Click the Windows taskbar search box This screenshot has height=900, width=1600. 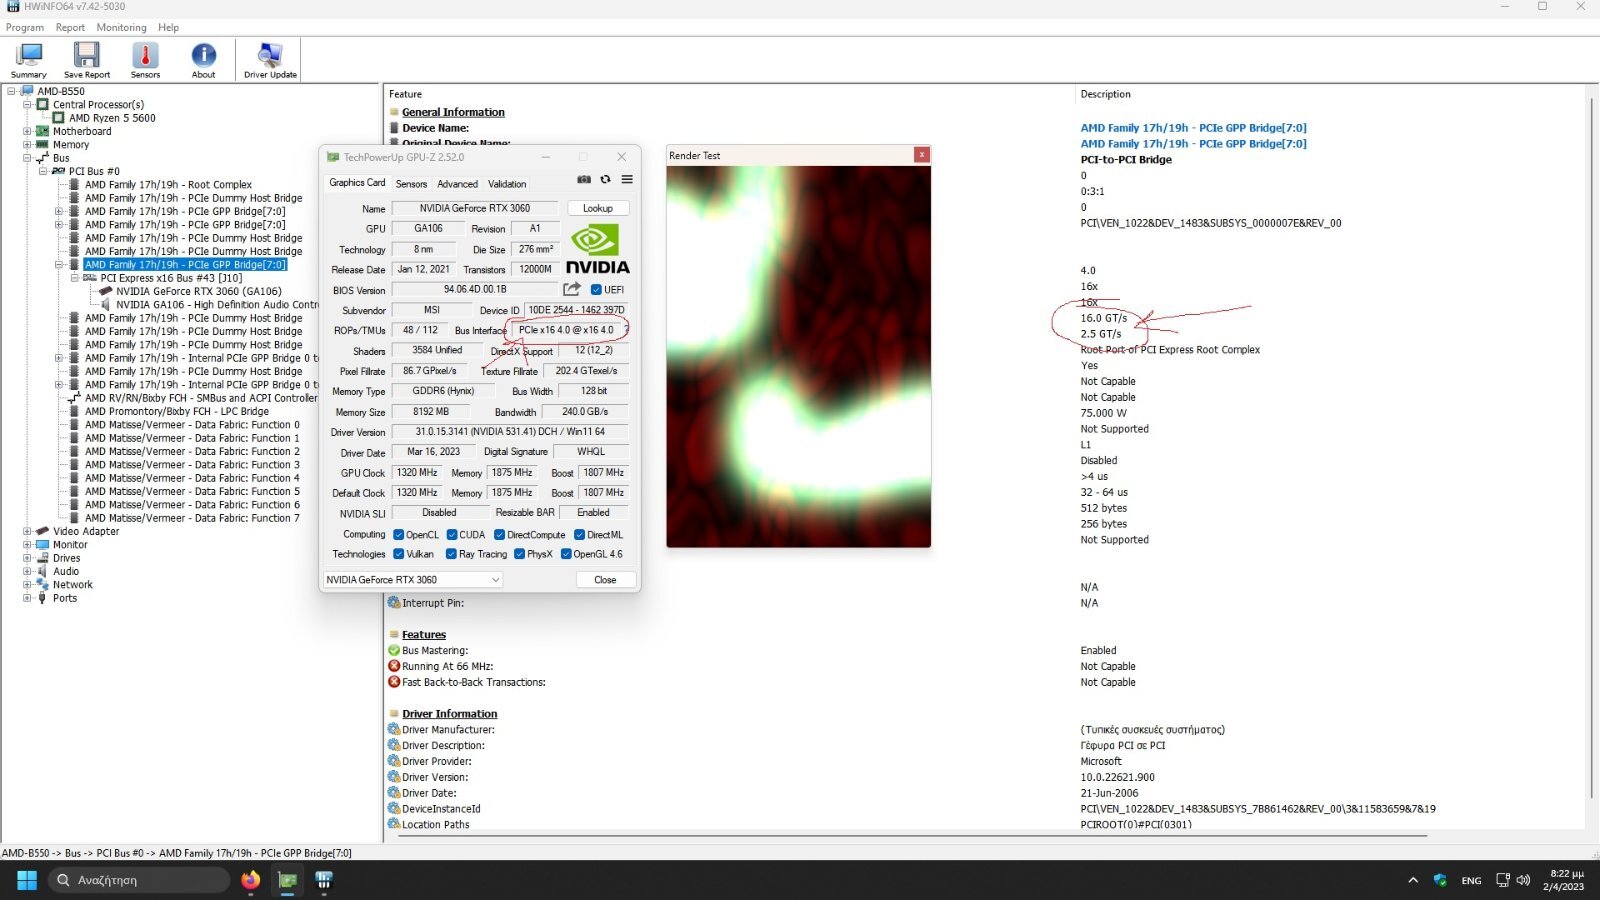click(x=138, y=880)
